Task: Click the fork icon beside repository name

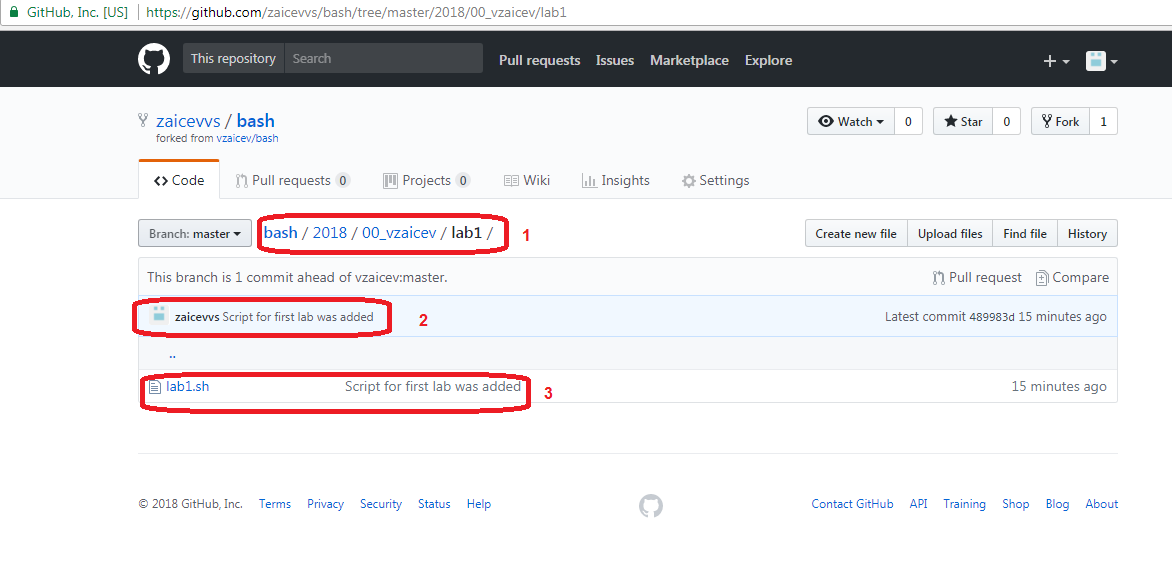Action: click(144, 120)
